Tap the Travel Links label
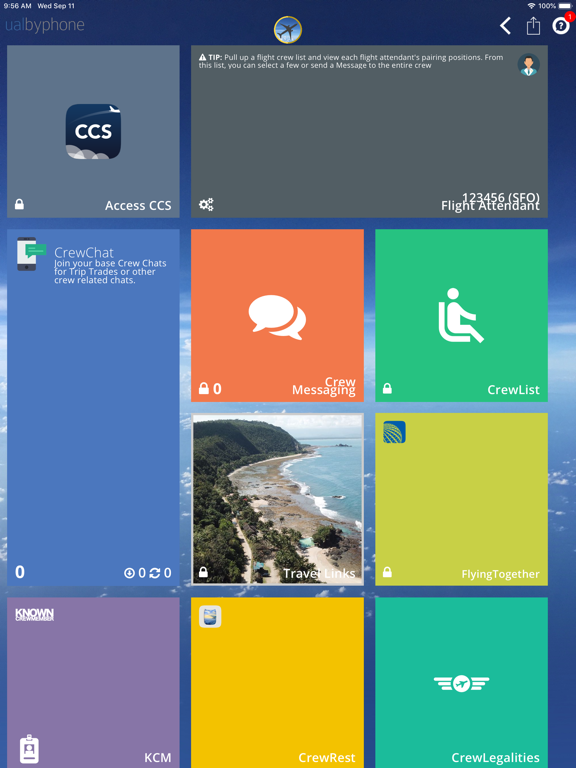This screenshot has width=576, height=768. click(319, 573)
